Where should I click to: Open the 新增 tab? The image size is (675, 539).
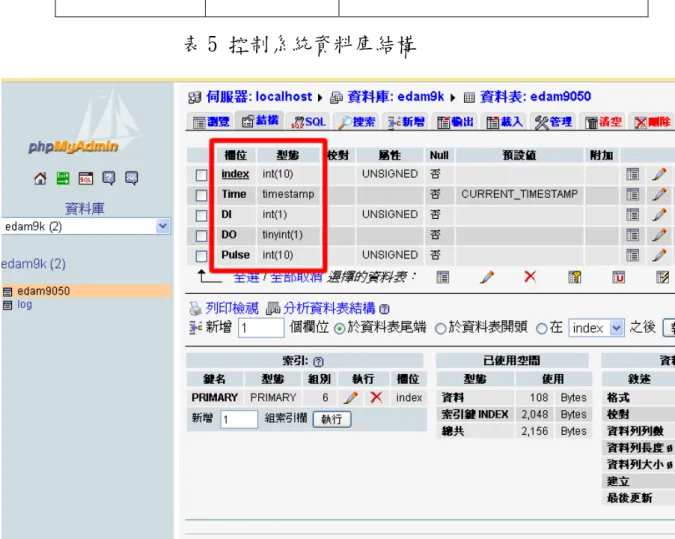coord(406,122)
